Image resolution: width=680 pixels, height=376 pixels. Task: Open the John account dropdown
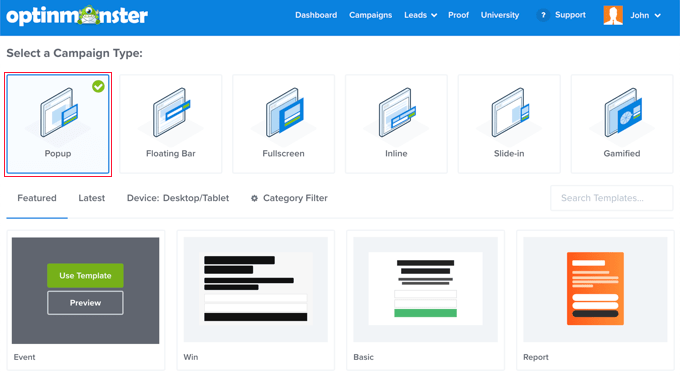tap(645, 15)
